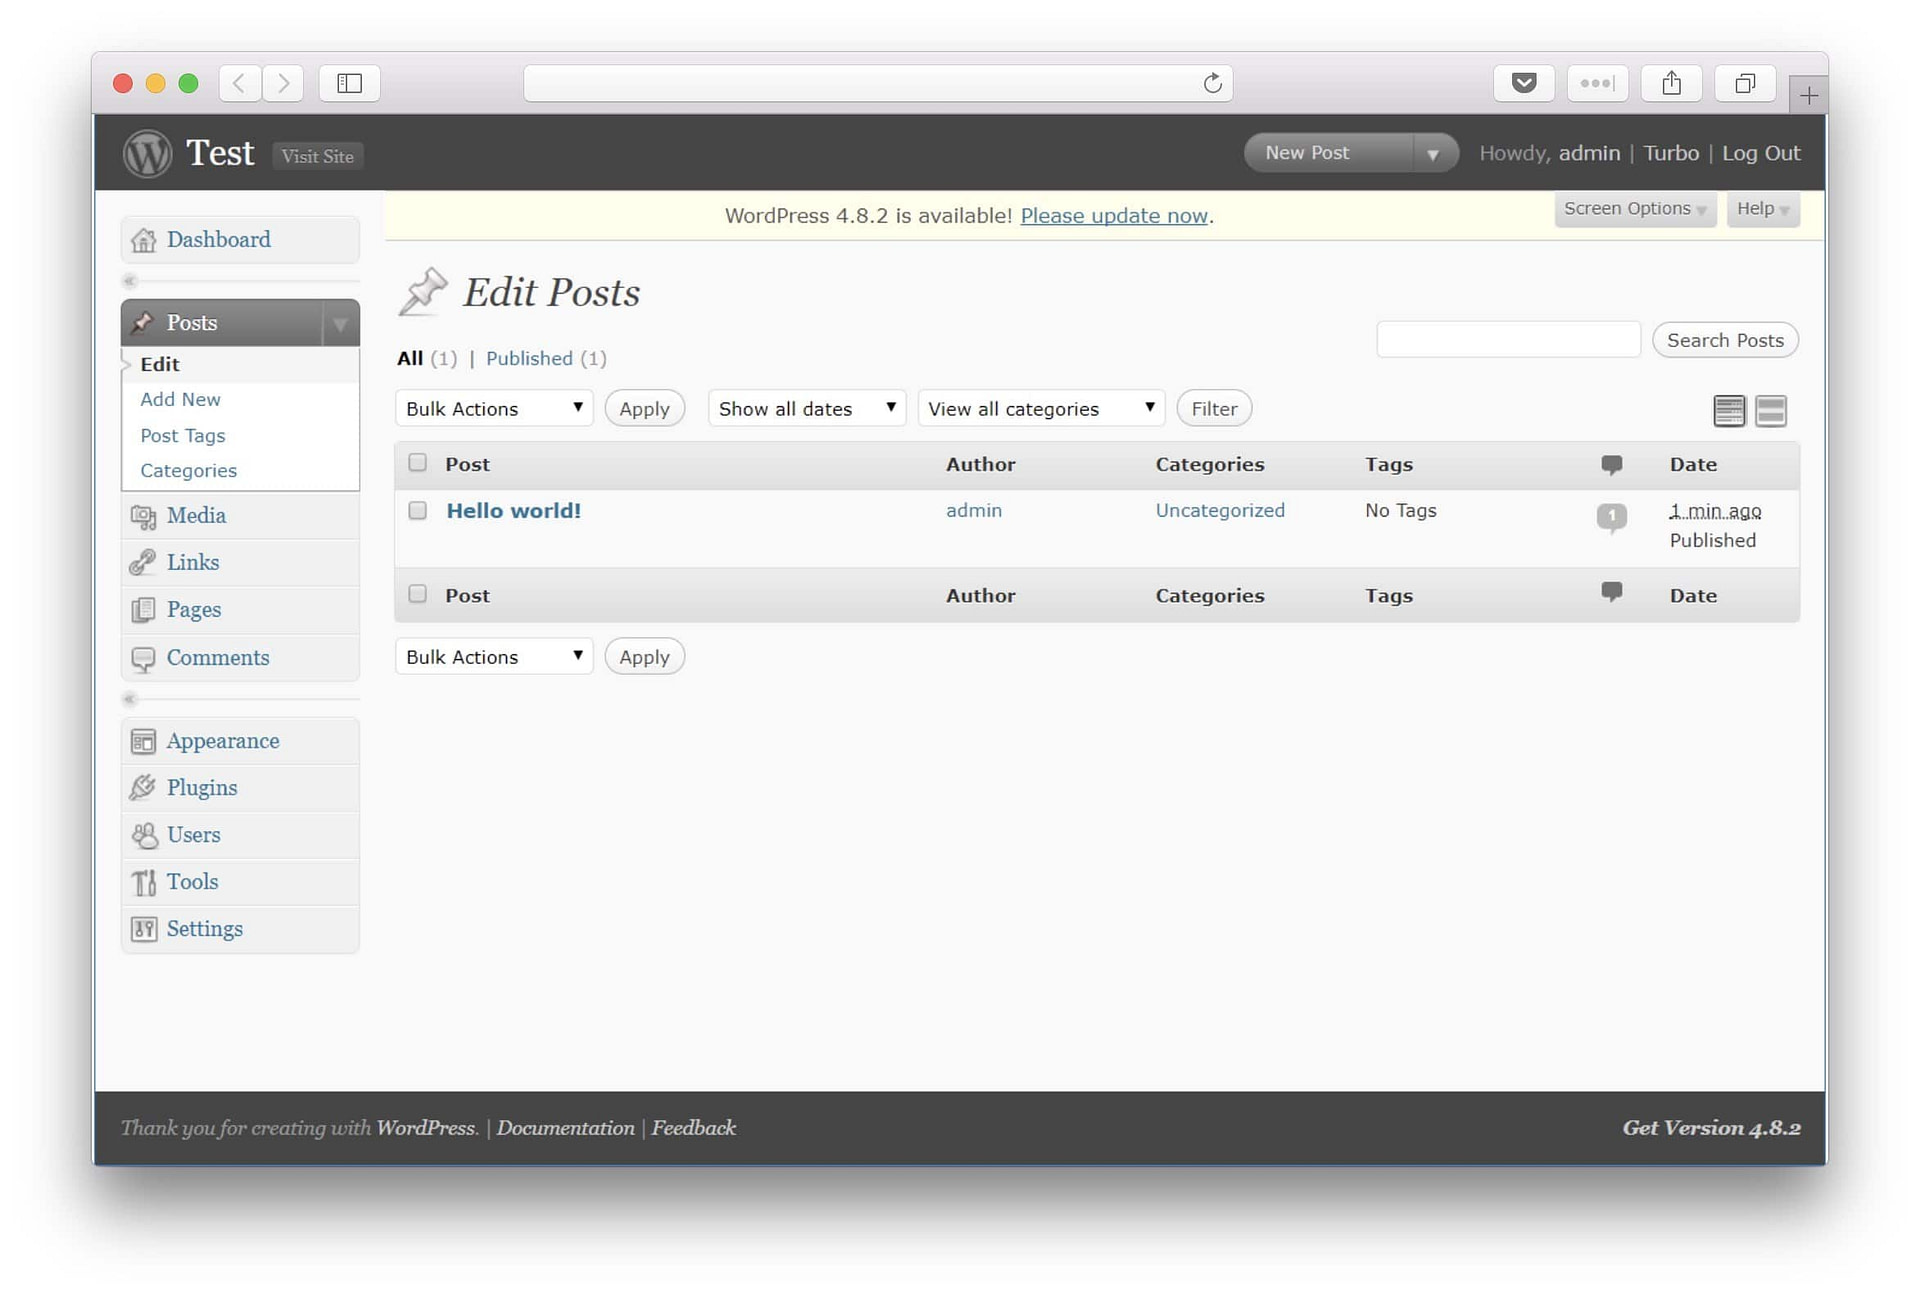The image size is (1920, 1297).
Task: Click the comment bubble icon in table header
Action: pos(1611,464)
